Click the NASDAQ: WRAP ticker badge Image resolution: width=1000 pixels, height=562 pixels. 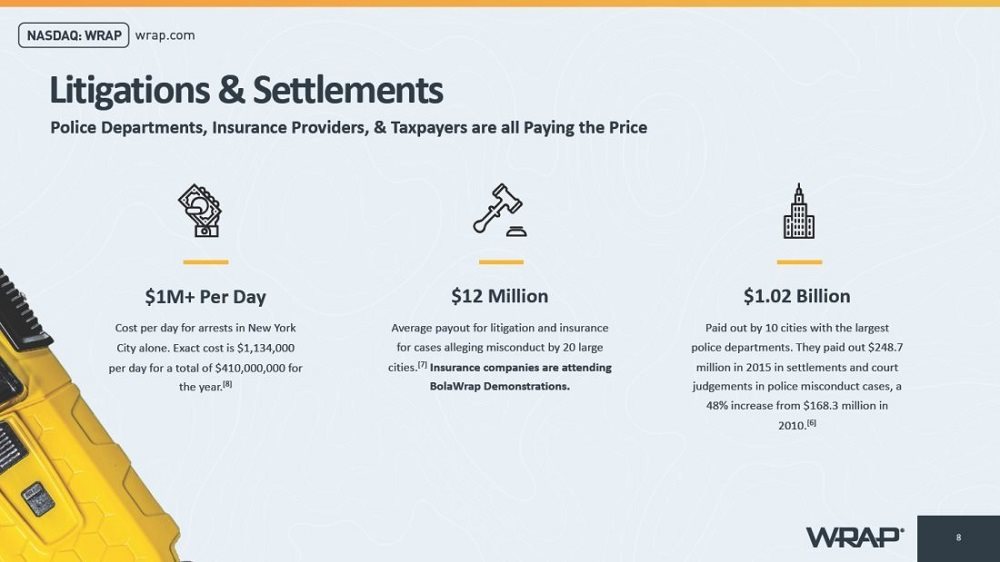(x=73, y=35)
